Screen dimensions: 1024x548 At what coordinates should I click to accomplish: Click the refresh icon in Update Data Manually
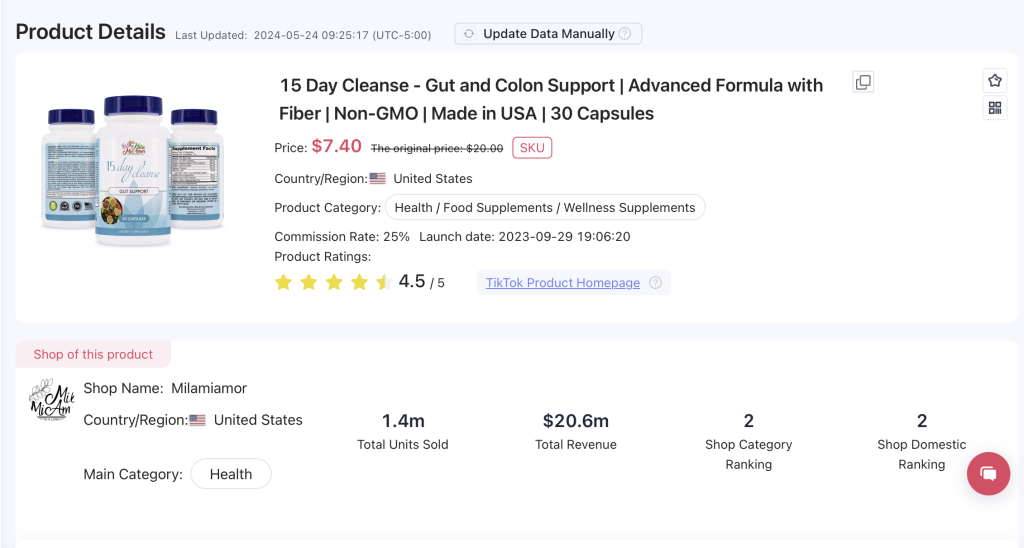click(469, 34)
